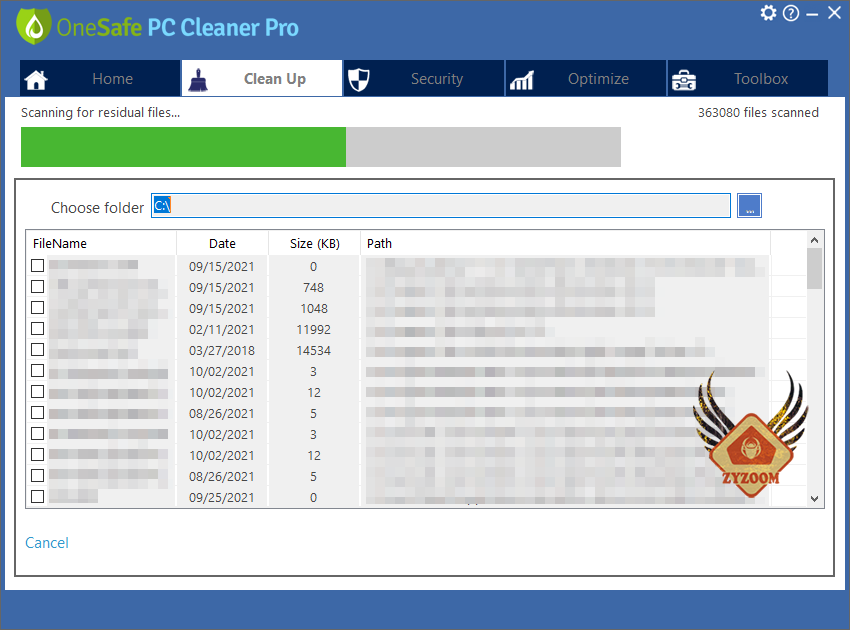This screenshot has width=850, height=630.
Task: Open the help question mark icon
Action: (x=791, y=13)
